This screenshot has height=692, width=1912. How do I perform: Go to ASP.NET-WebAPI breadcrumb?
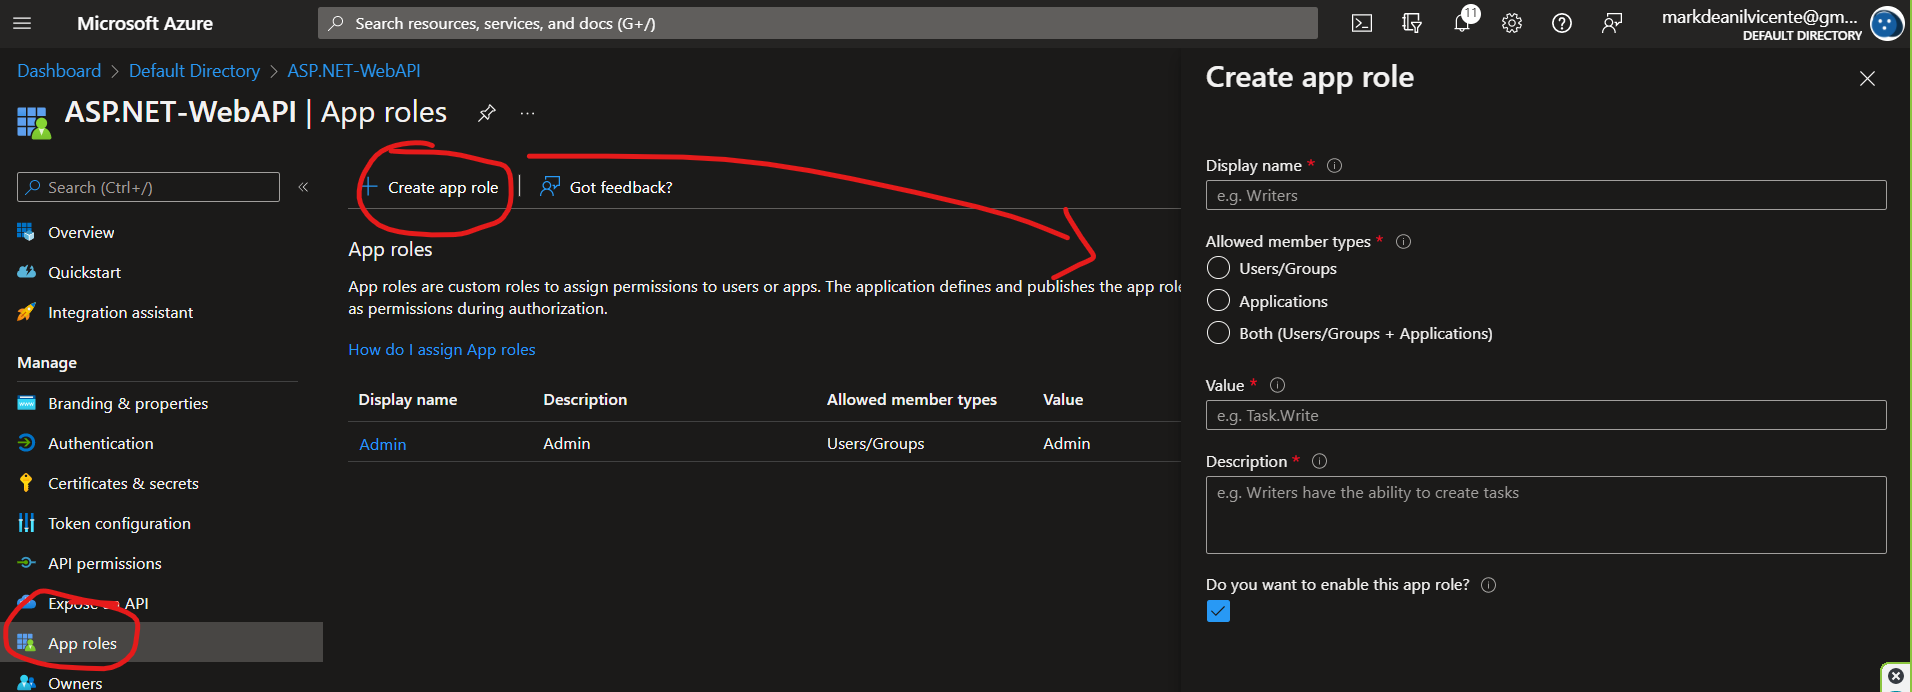pos(354,71)
